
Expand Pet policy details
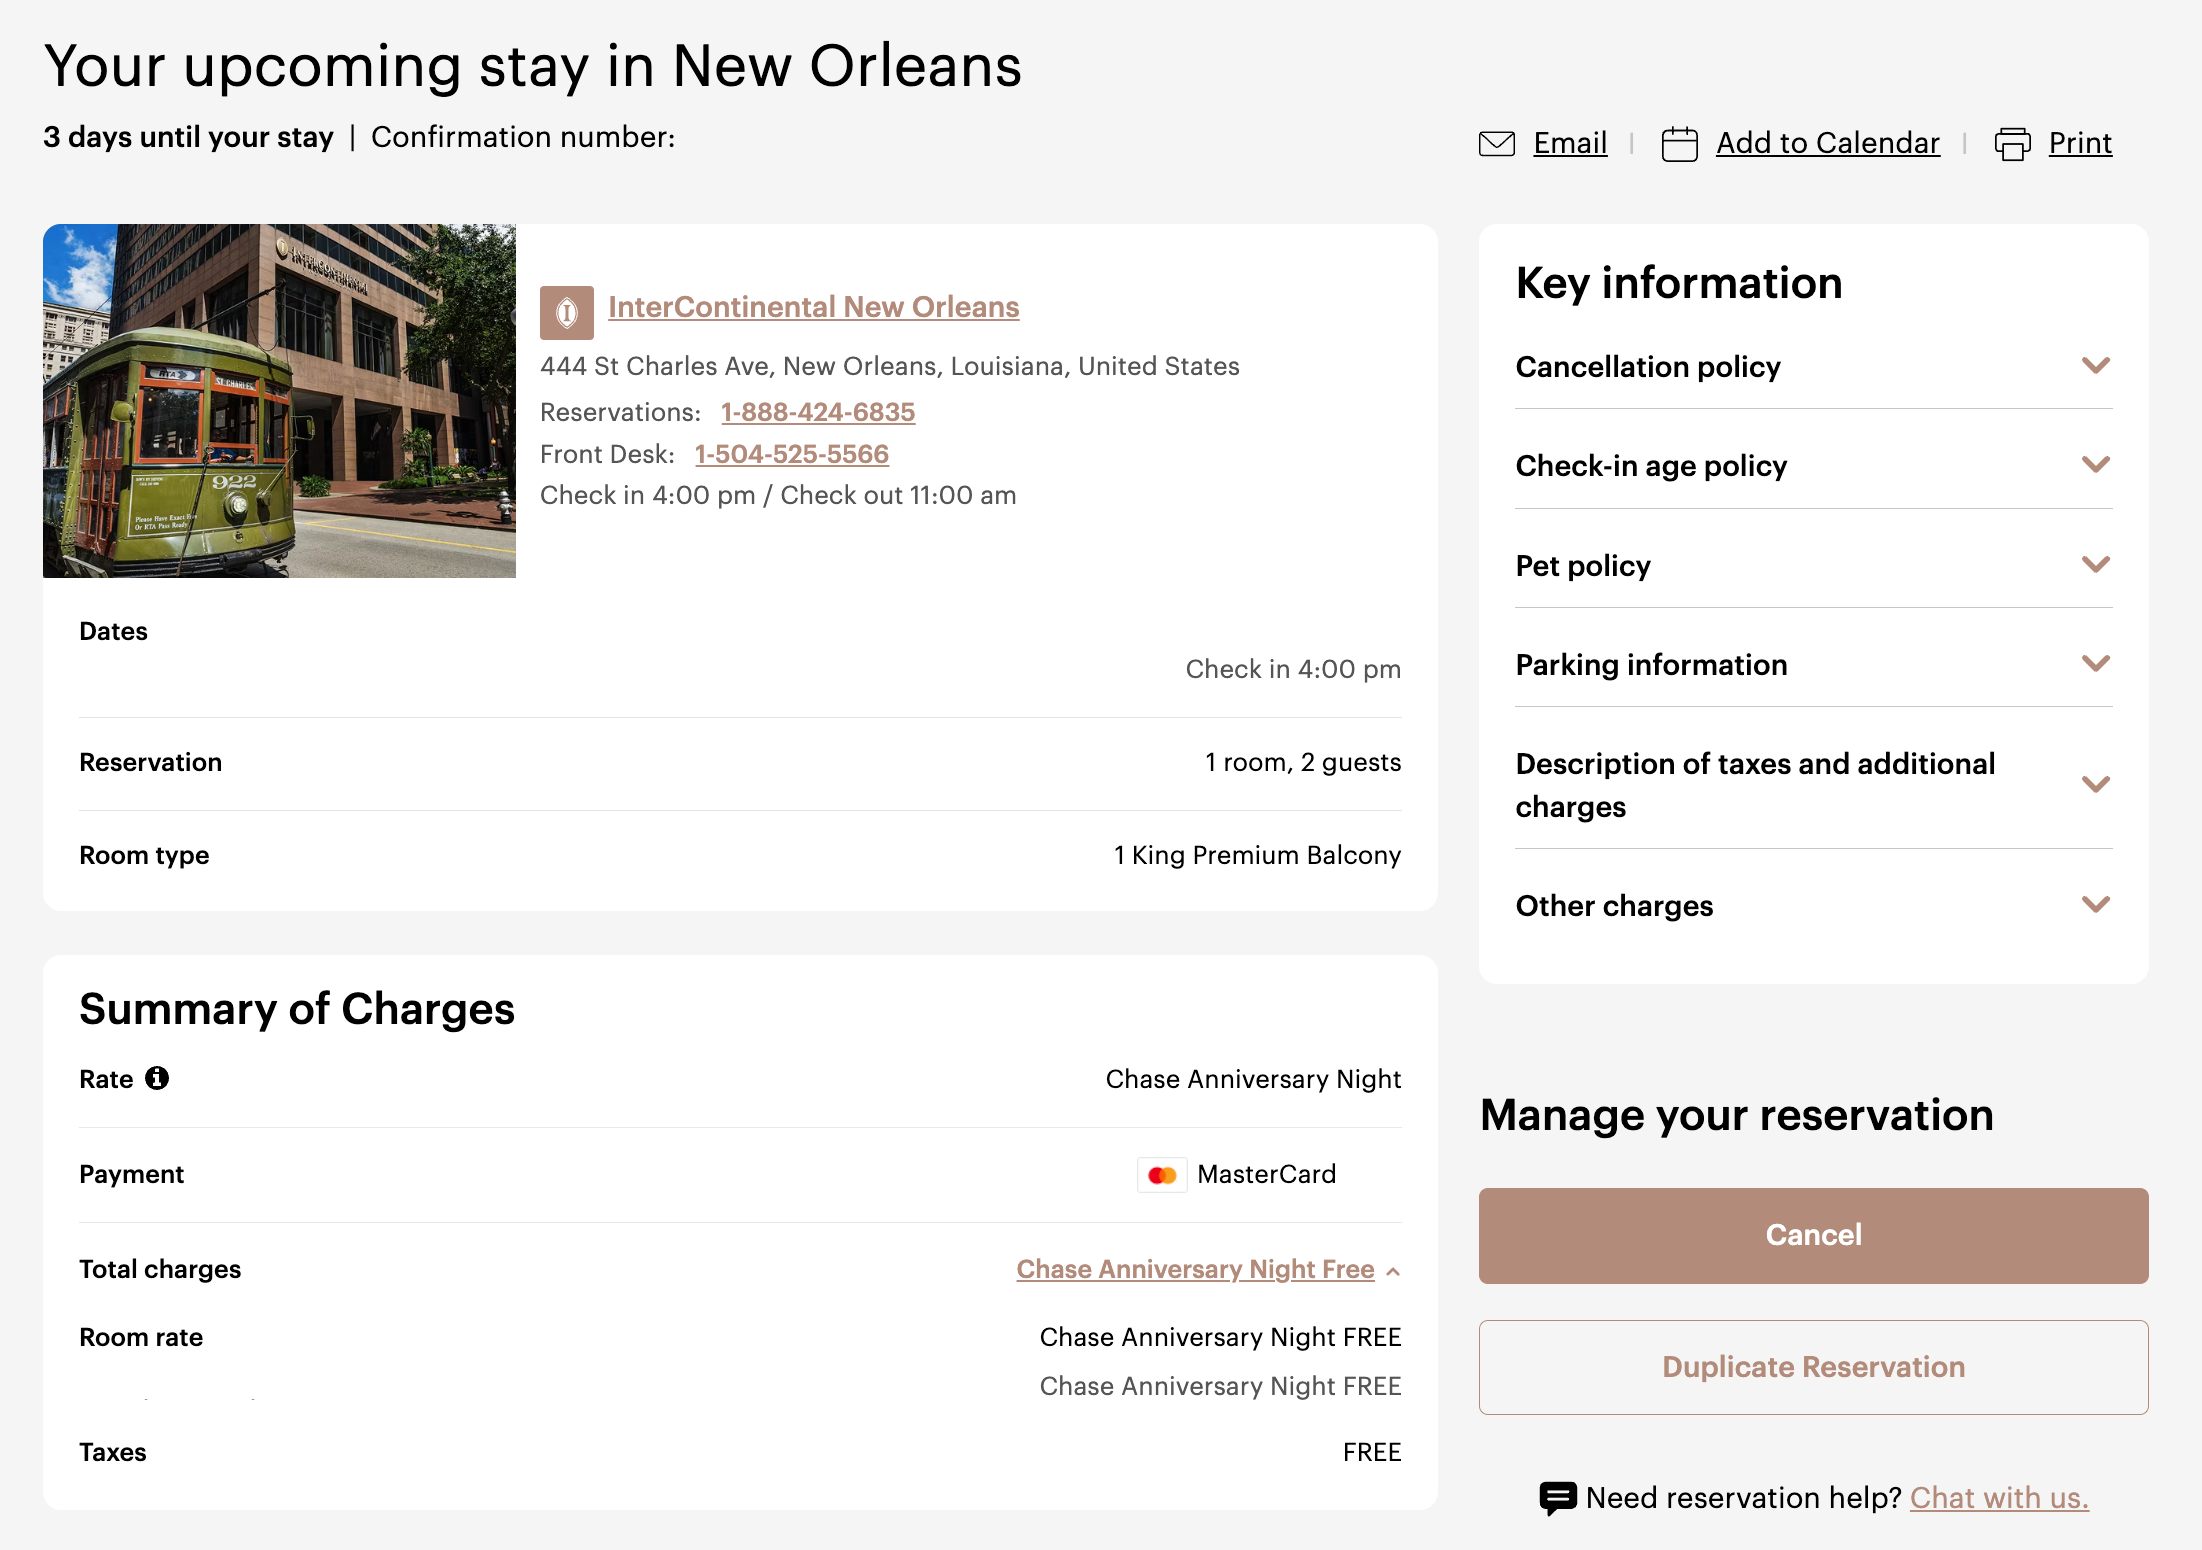click(x=2095, y=565)
